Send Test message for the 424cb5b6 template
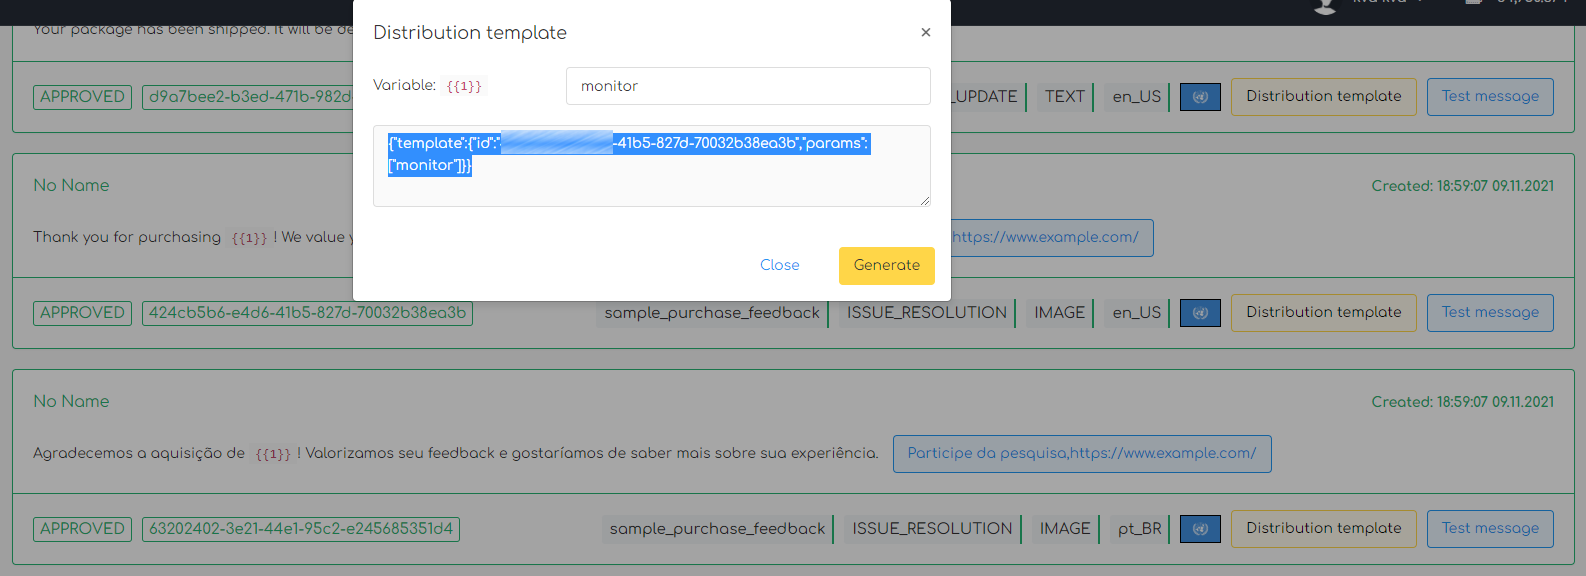This screenshot has width=1586, height=576. [x=1489, y=313]
